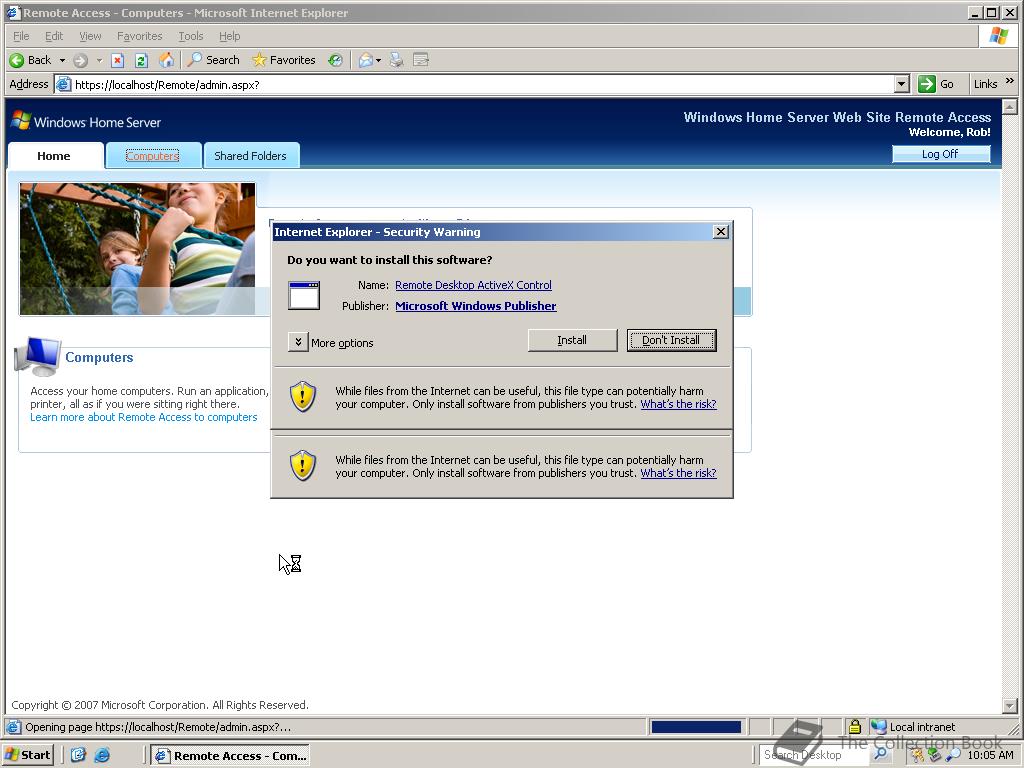Expand More options in security dialog
Viewport: 1024px width, 768px height.
(x=298, y=342)
